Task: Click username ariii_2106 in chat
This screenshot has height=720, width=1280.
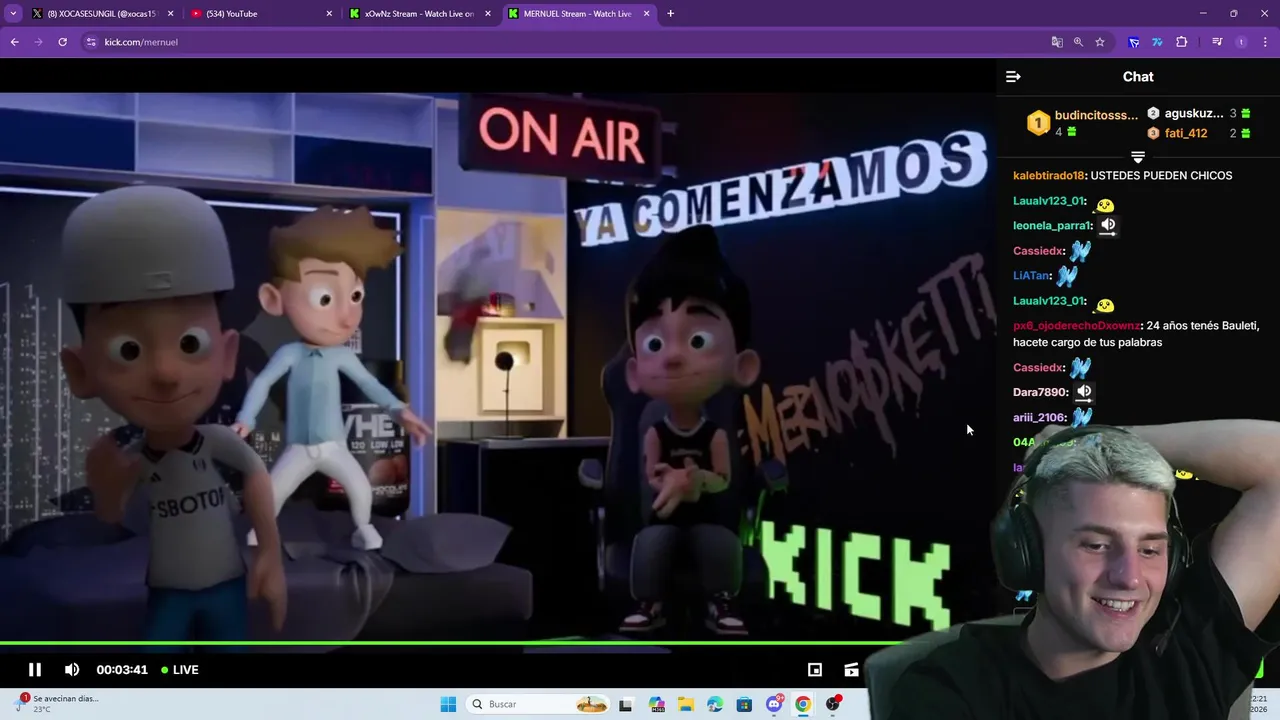Action: pyautogui.click(x=1040, y=418)
